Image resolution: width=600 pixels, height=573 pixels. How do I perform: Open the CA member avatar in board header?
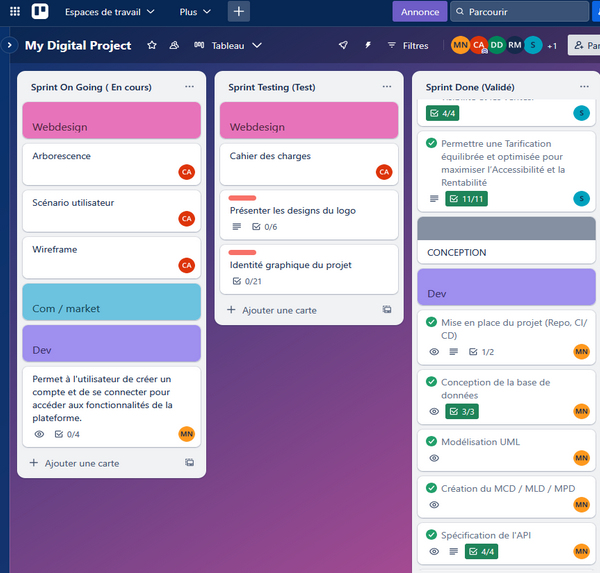pos(479,45)
